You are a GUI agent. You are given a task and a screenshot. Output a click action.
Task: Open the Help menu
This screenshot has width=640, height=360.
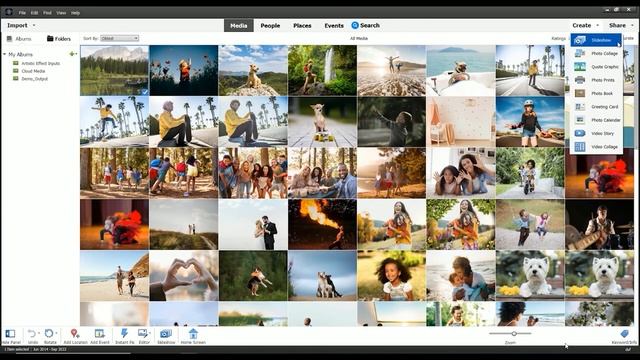(x=76, y=13)
